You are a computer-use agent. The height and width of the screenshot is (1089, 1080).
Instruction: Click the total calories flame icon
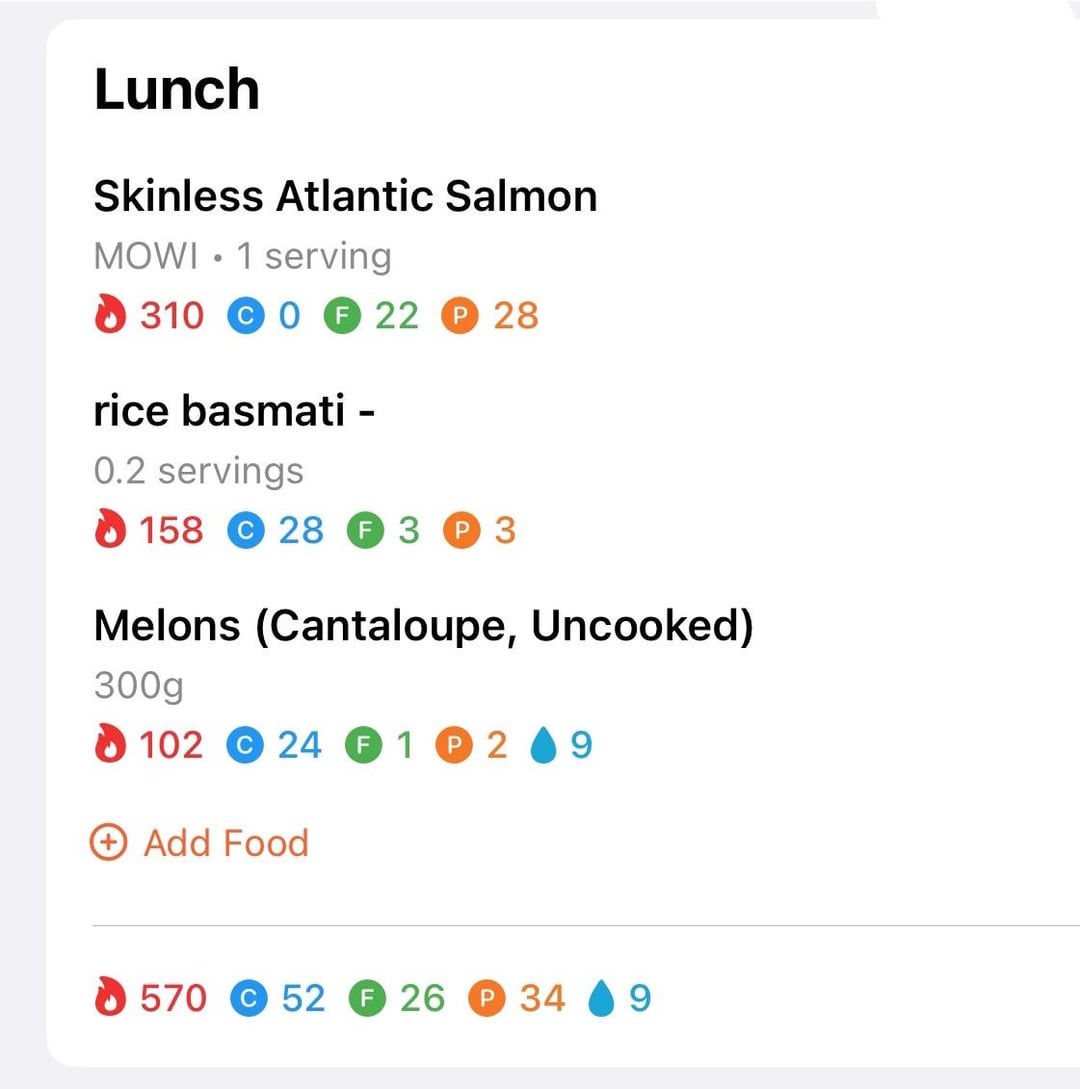[x=110, y=997]
